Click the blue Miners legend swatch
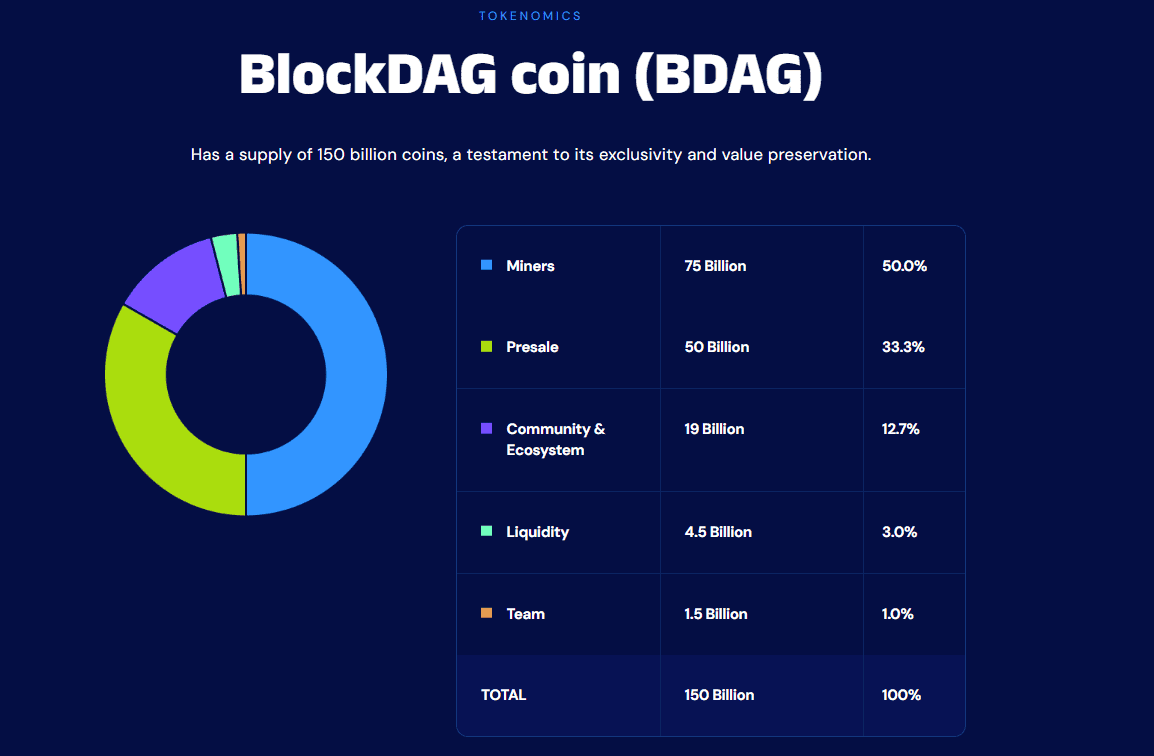The image size is (1154, 756). click(487, 265)
